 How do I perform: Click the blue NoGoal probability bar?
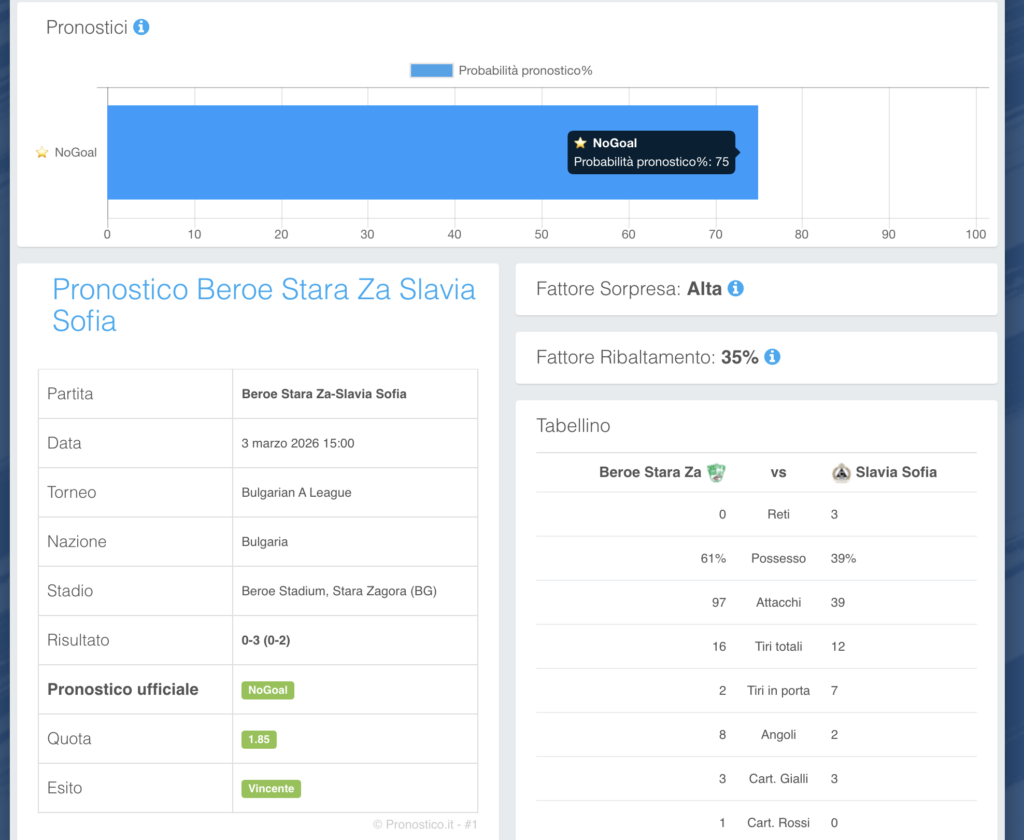click(x=330, y=152)
